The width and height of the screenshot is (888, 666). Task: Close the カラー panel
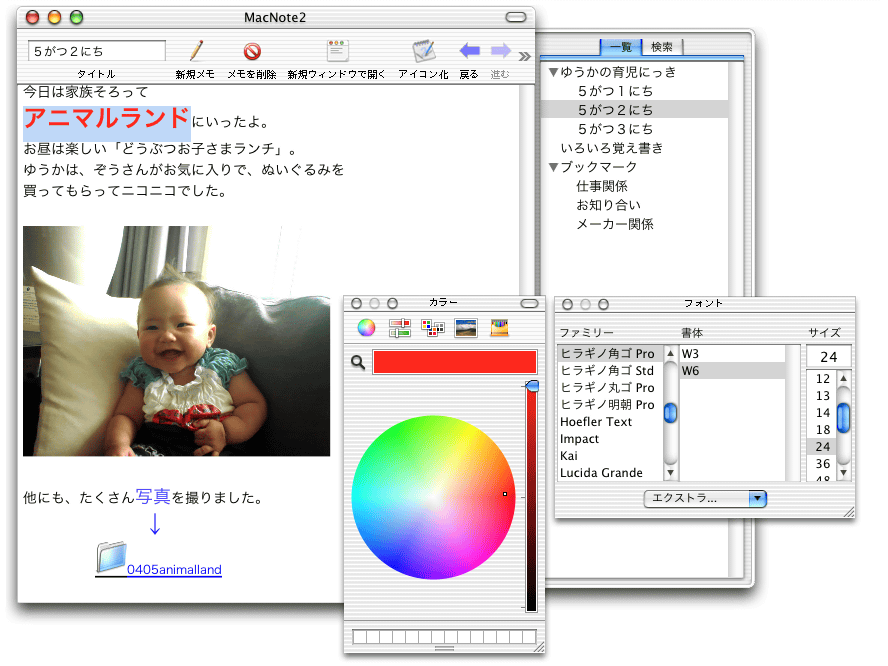pos(356,304)
